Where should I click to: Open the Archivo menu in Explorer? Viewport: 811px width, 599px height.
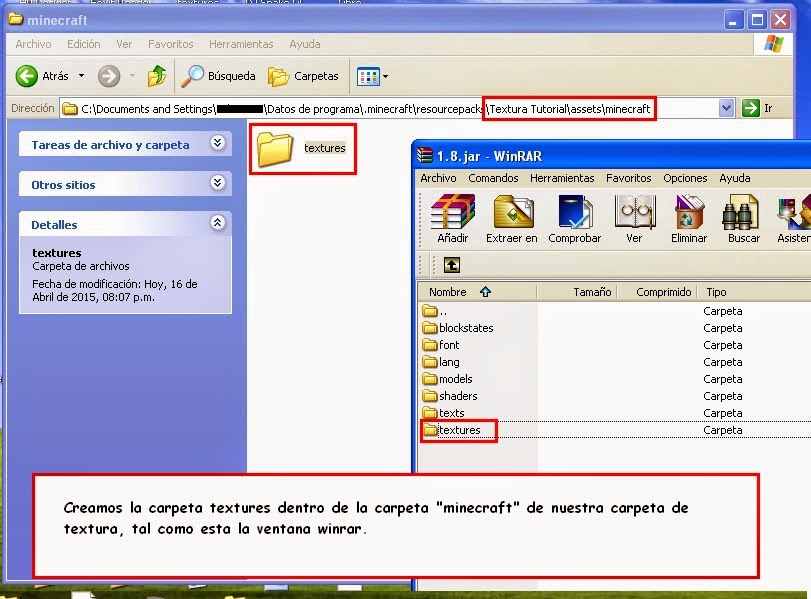coord(33,44)
